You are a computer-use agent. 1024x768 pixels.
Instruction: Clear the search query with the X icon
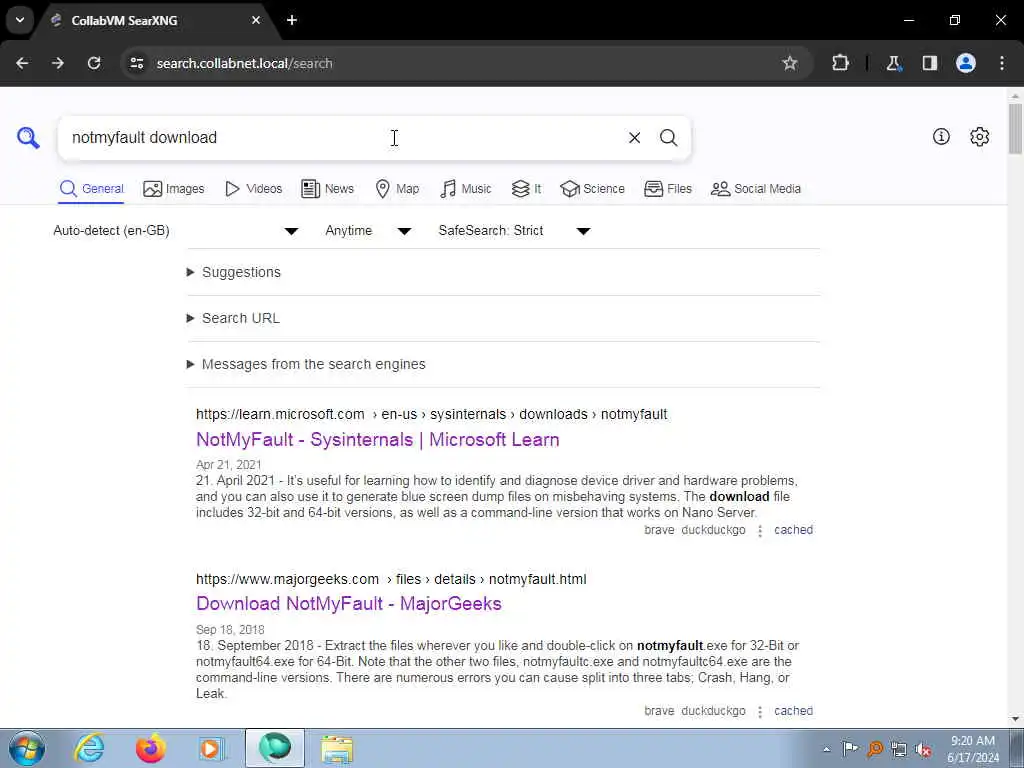coord(634,138)
